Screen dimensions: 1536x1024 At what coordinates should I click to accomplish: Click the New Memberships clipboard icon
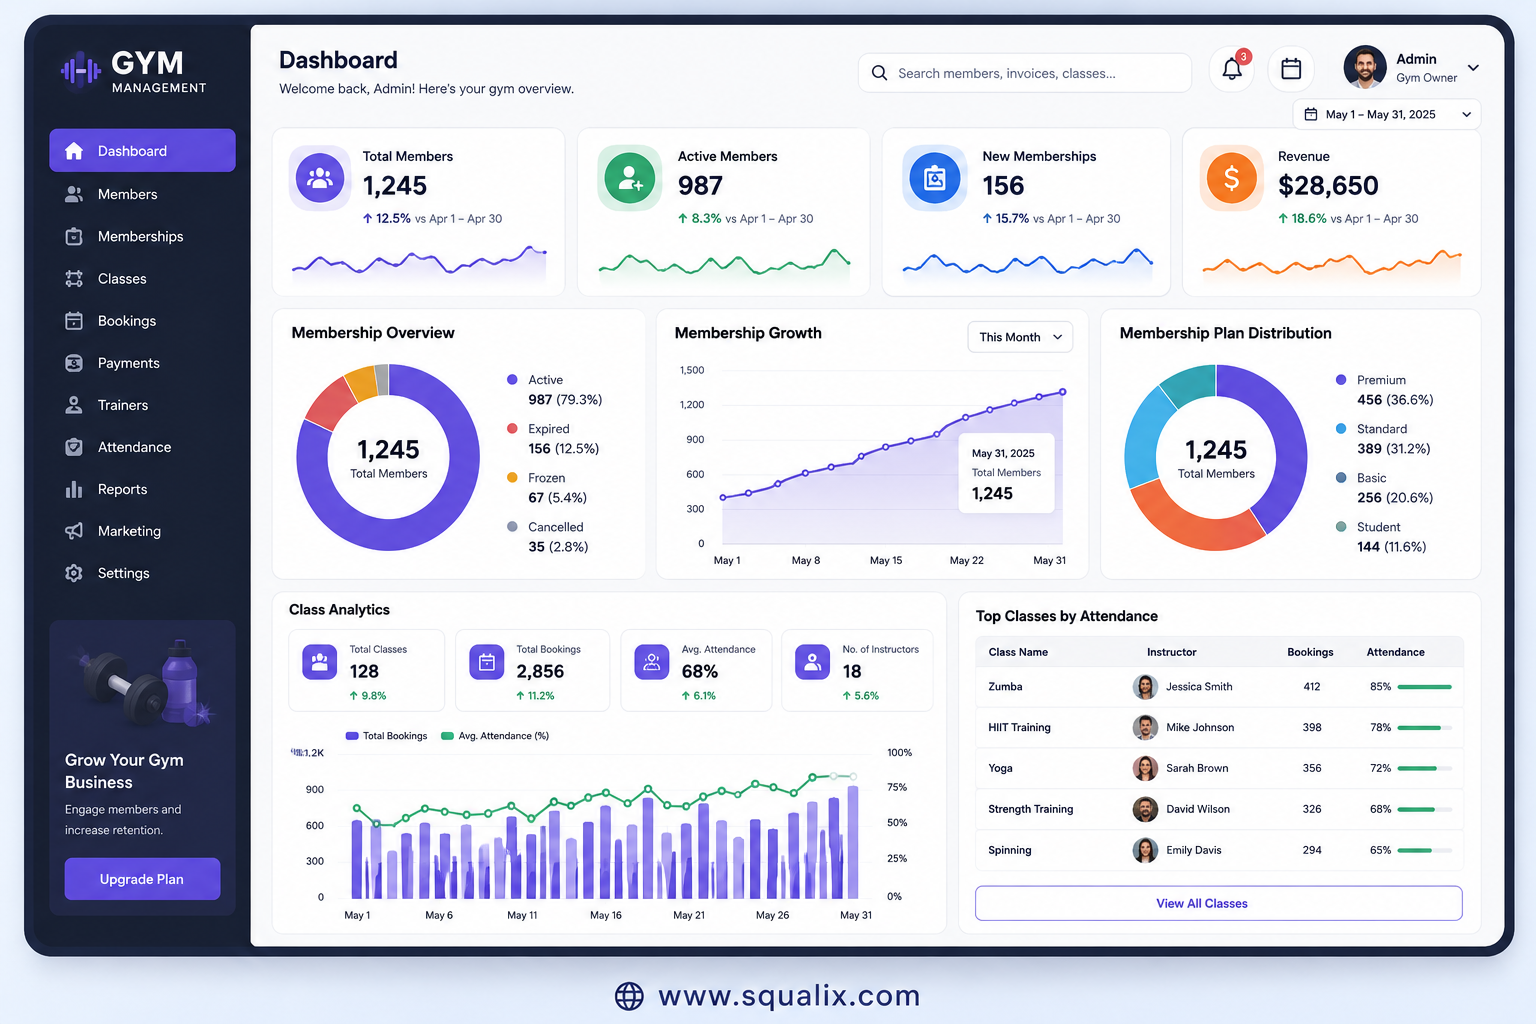tap(934, 178)
